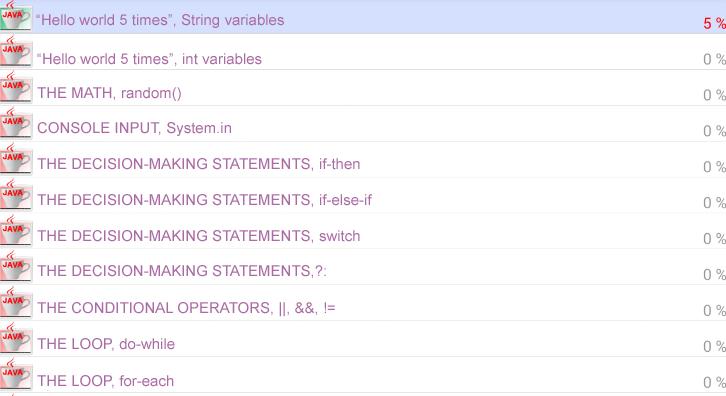Click Java icon next to if-else-if lesson

point(16,196)
